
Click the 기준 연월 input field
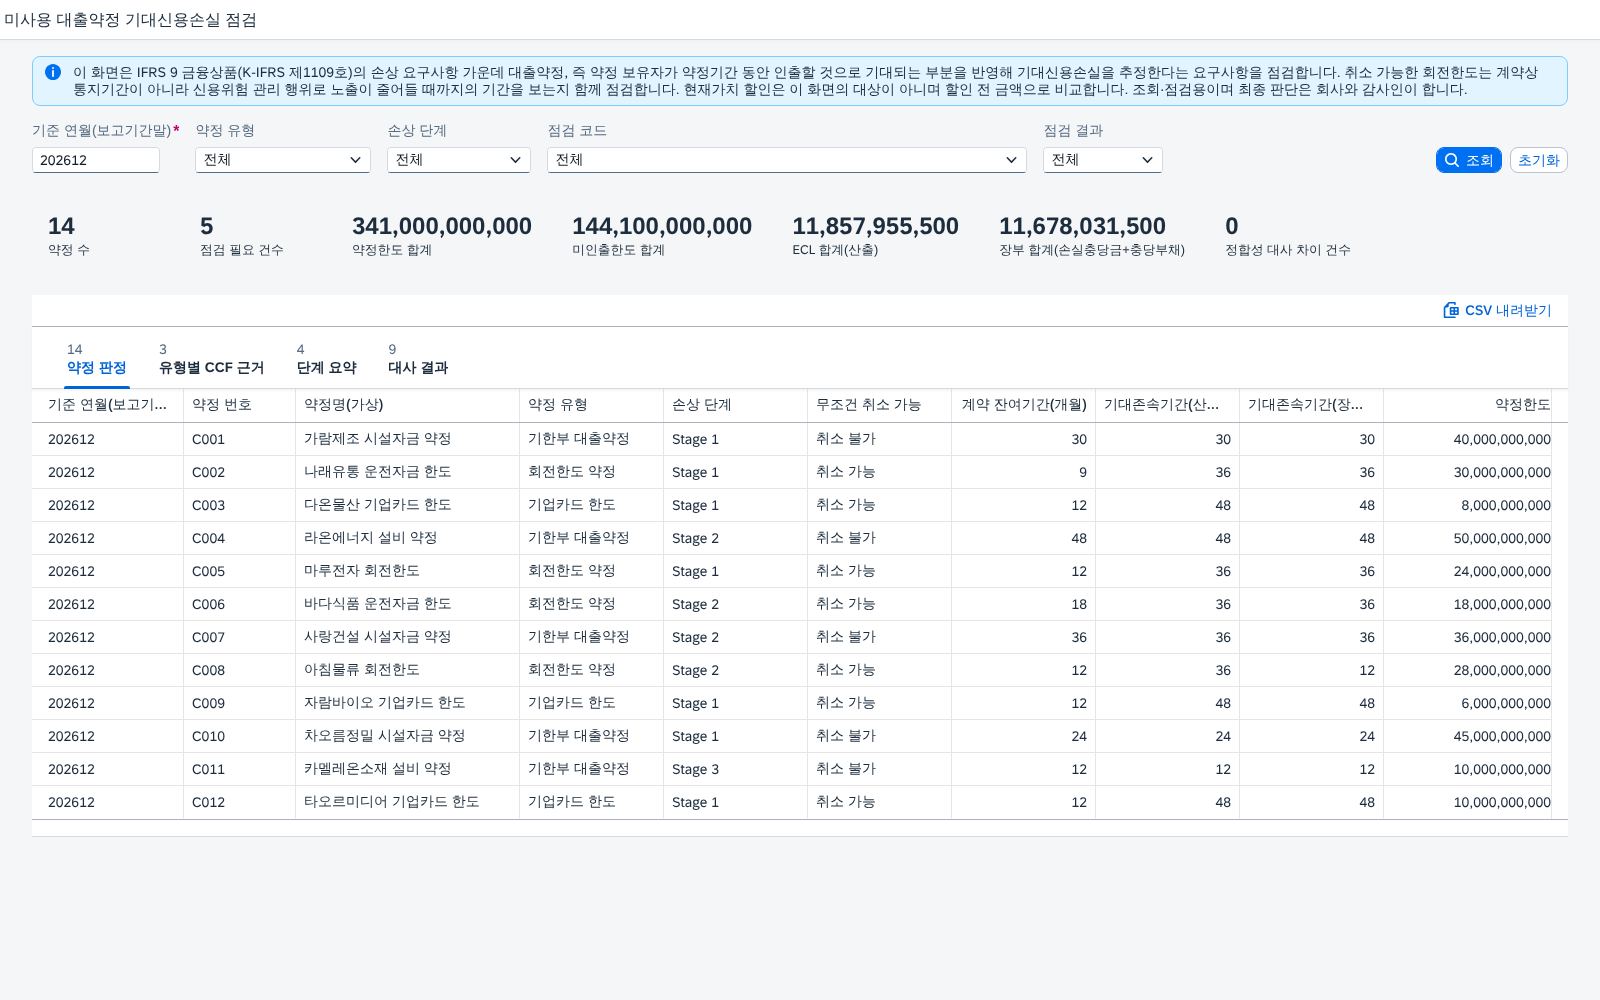(96, 160)
